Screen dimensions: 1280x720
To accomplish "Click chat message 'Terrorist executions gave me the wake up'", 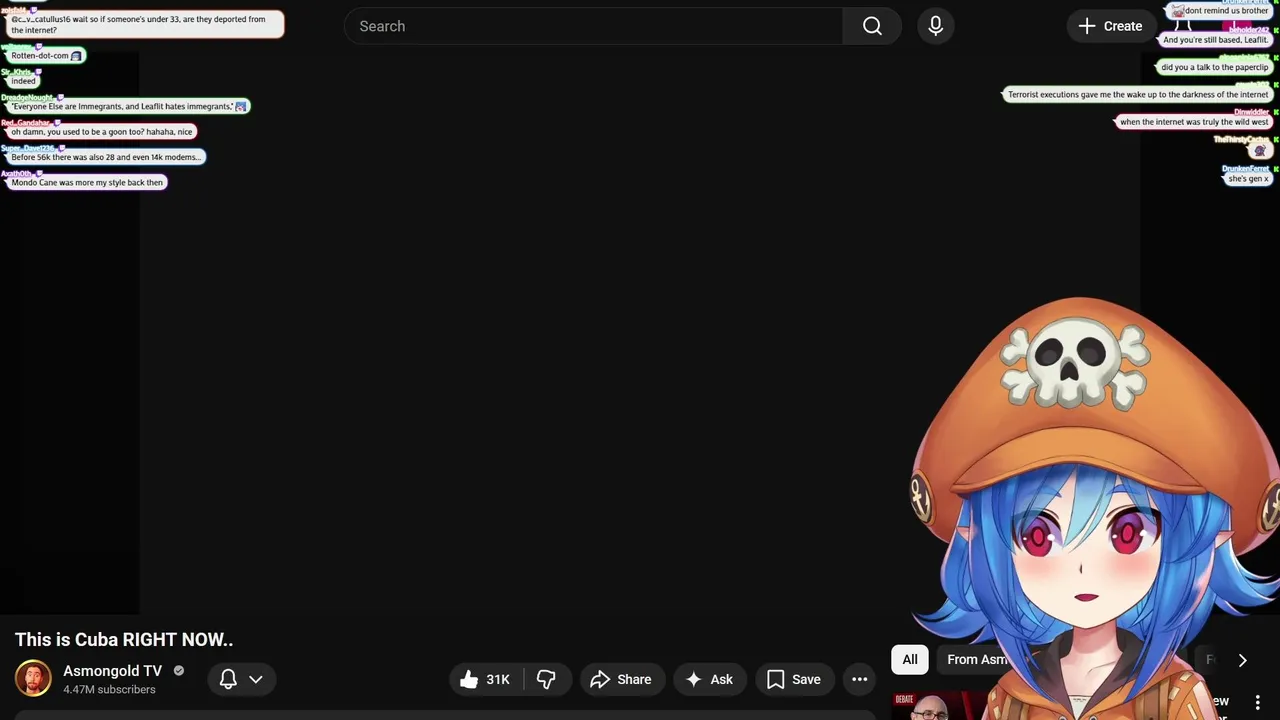I will coord(1138,95).
